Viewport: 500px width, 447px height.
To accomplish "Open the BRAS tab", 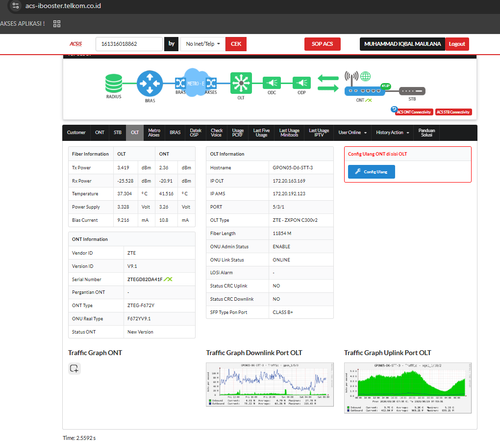I will point(175,133).
